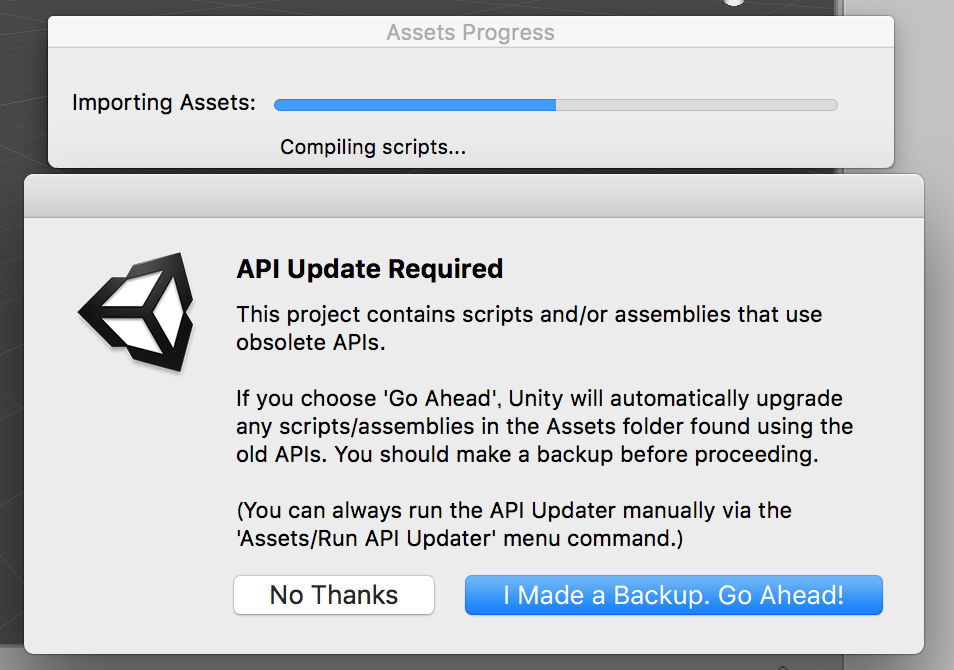Click the sentence mentioning obsolete APIs

click(x=529, y=328)
